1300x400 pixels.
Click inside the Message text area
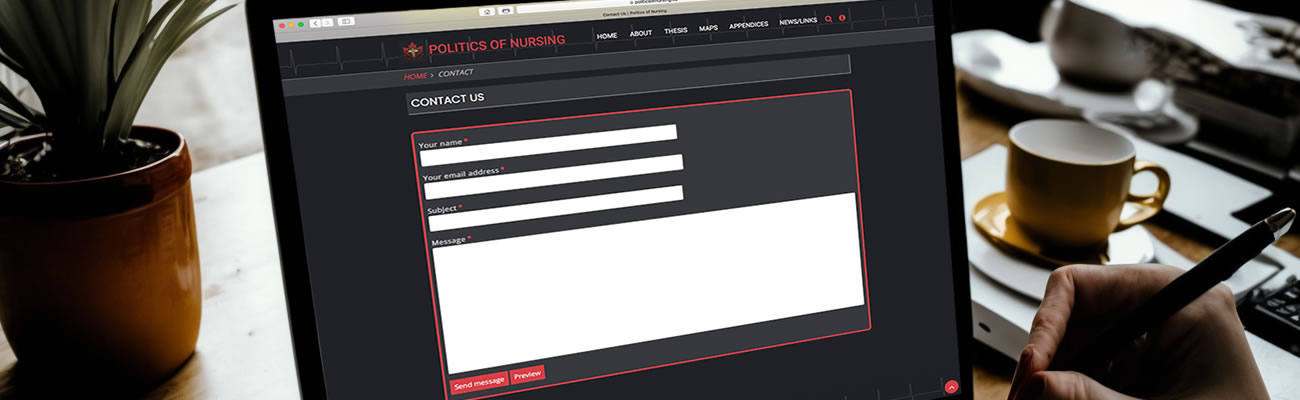[x=650, y=283]
